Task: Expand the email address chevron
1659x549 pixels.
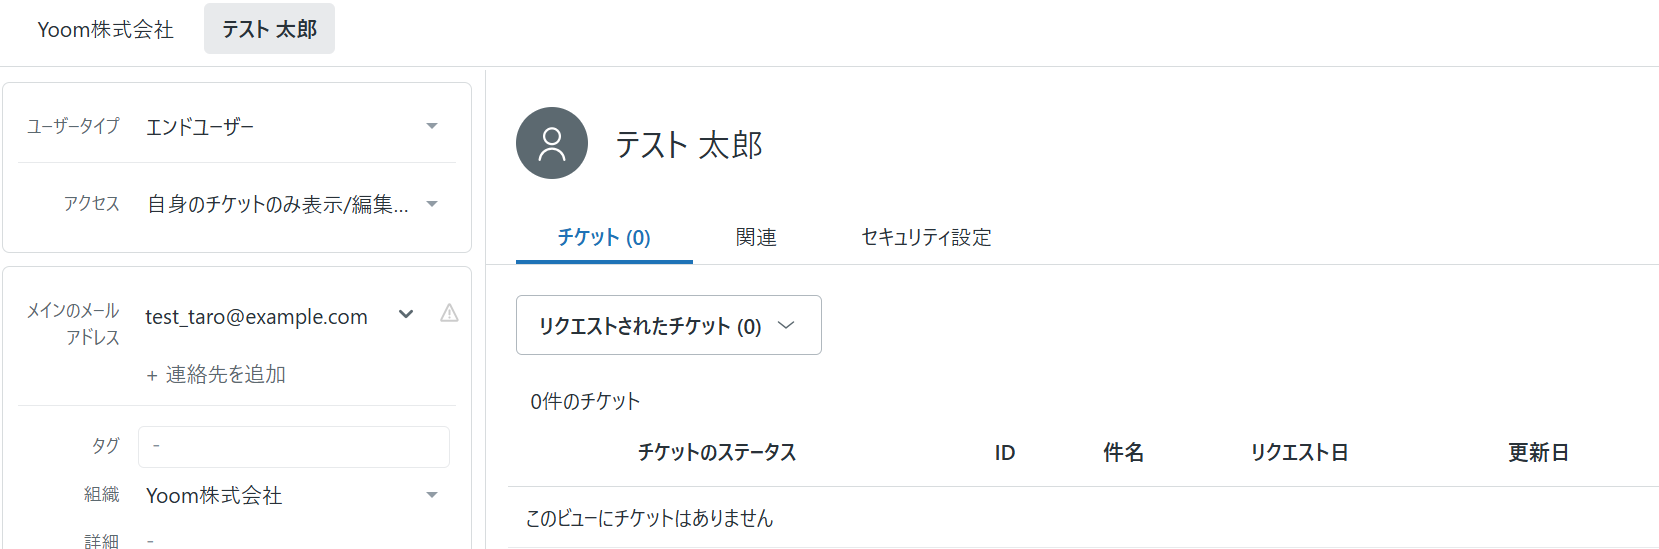Action: click(406, 314)
